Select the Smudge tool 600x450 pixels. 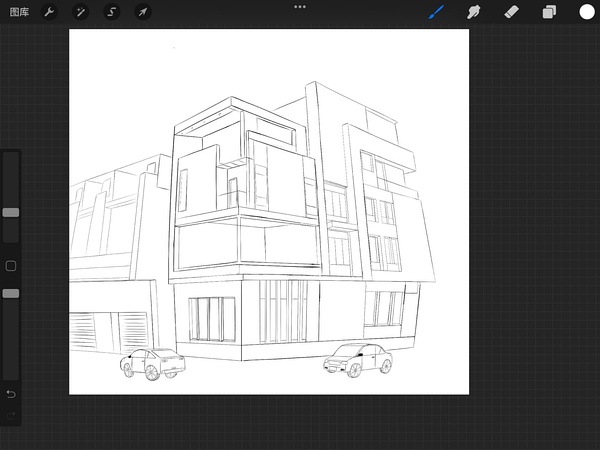coord(474,12)
